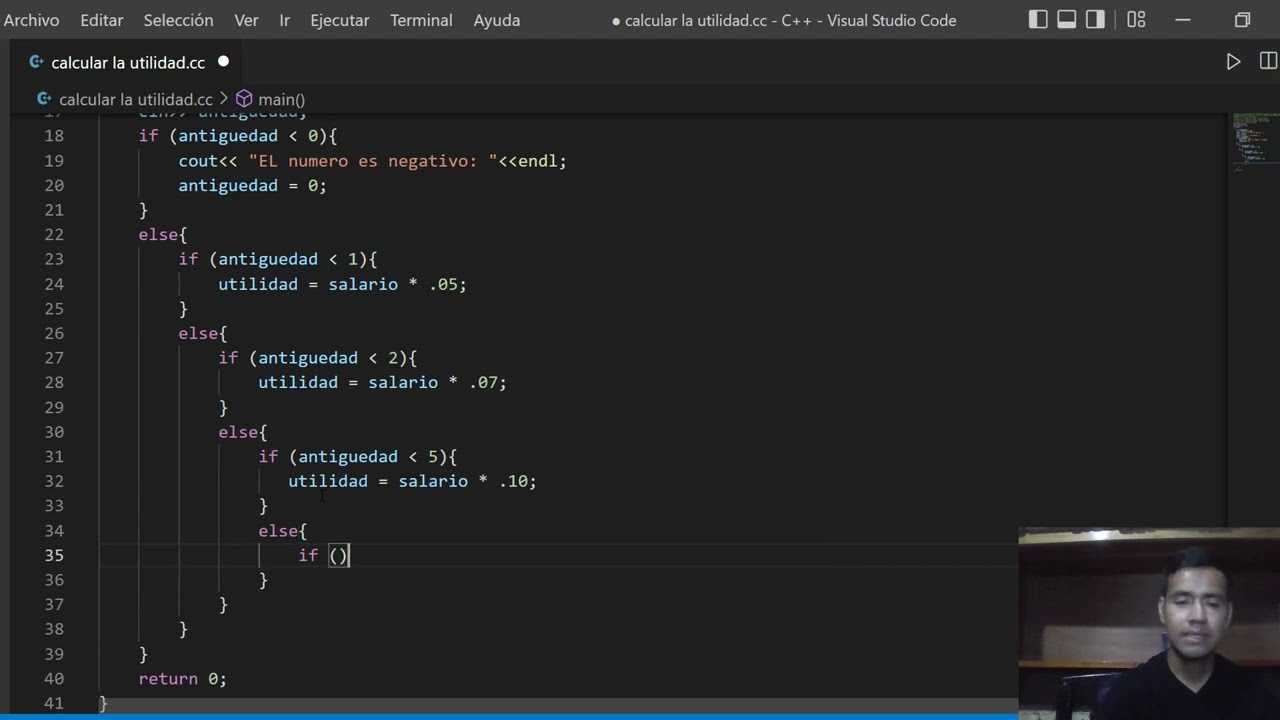The image size is (1280, 720).
Task: Click the C++ file icon in the tab
Action: tap(36, 62)
